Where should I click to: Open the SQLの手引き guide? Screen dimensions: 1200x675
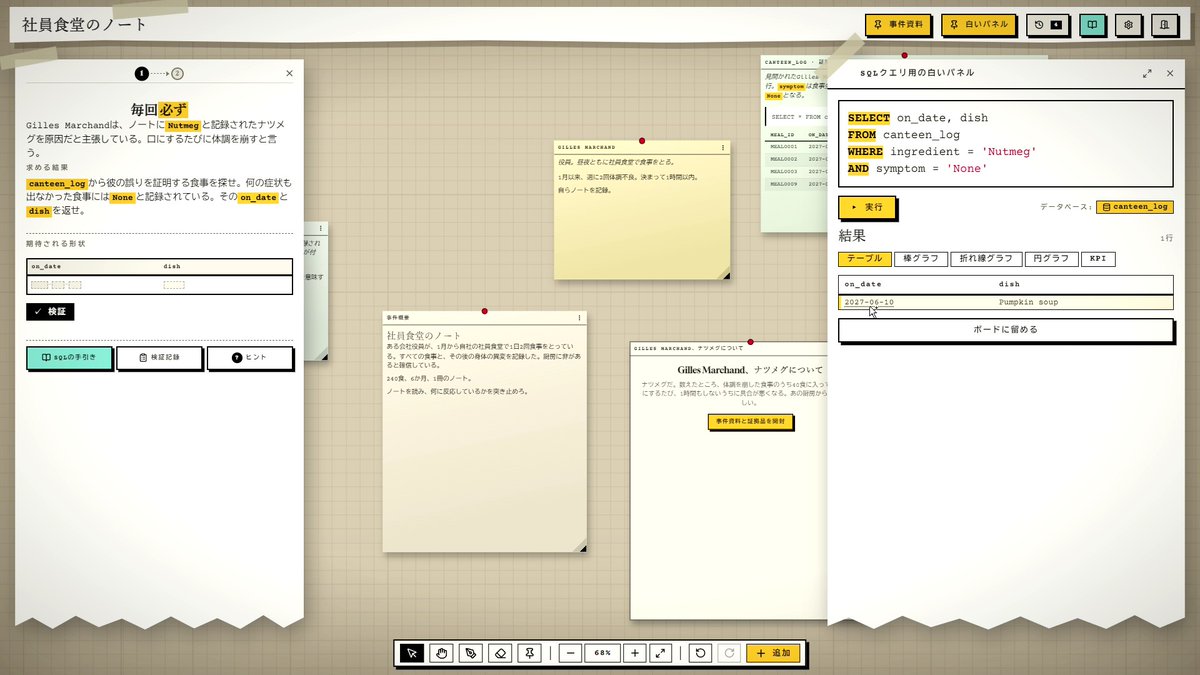click(x=69, y=358)
